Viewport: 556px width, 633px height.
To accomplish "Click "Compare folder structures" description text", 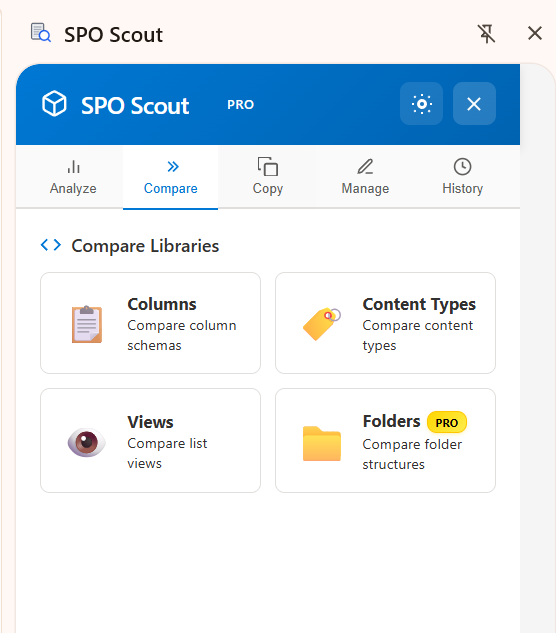I will tap(412, 454).
